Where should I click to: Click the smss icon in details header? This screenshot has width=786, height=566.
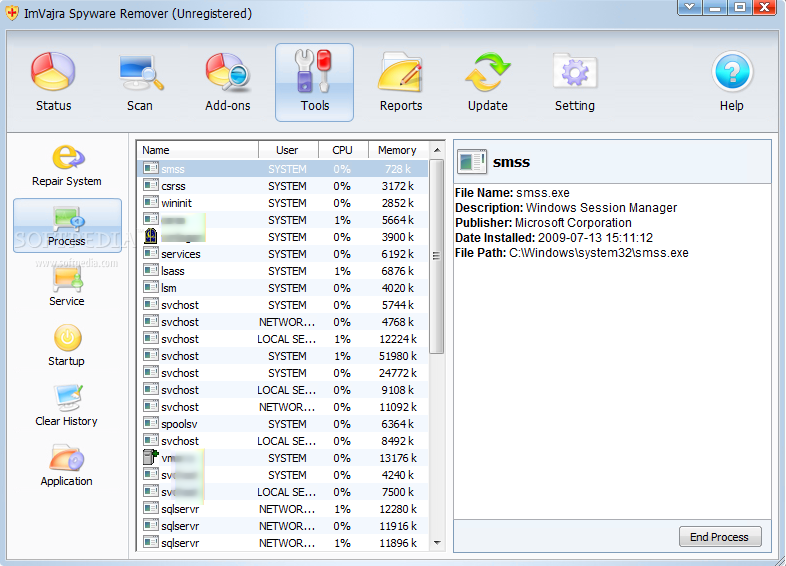point(472,161)
